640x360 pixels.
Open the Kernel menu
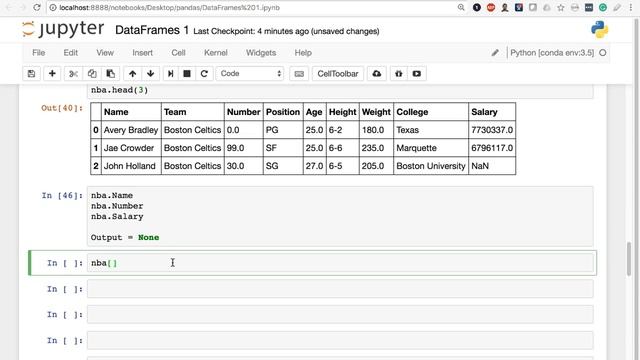(216, 53)
